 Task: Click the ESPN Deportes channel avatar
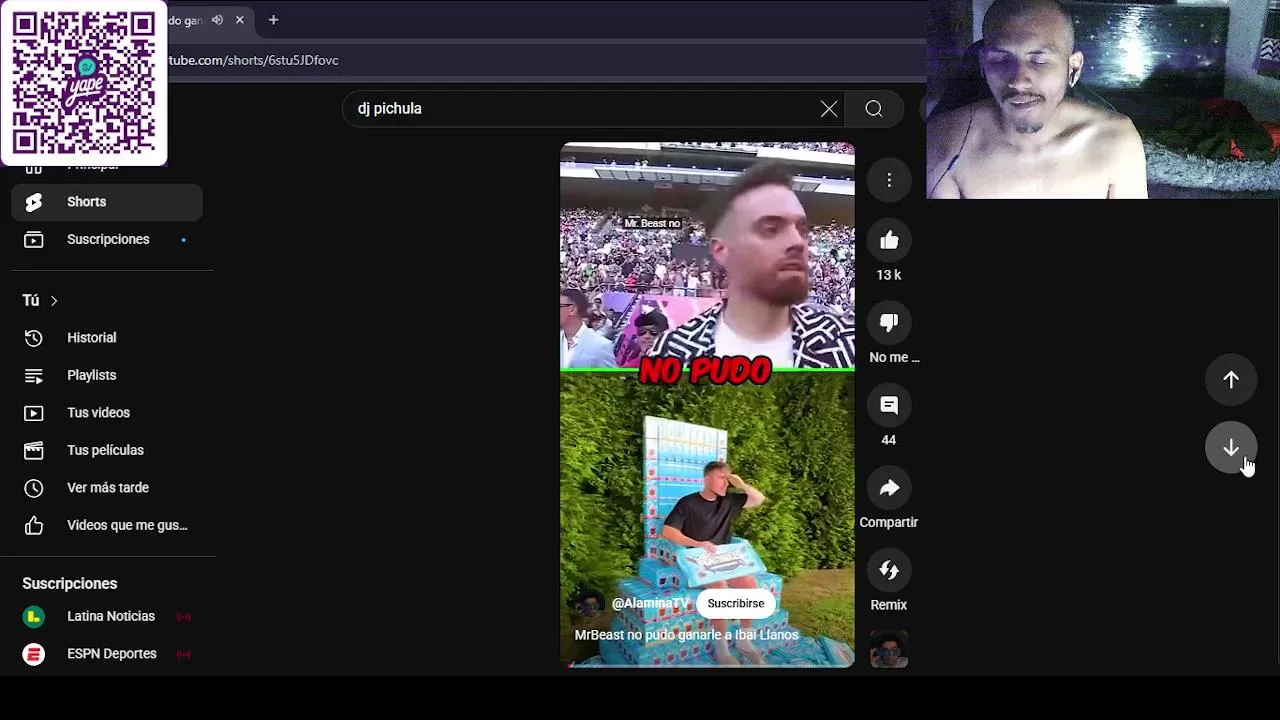point(34,654)
